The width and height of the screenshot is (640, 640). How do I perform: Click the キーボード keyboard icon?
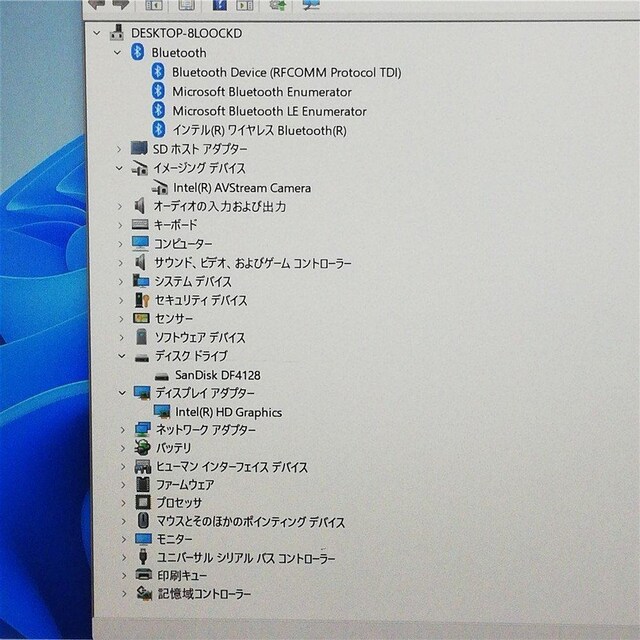point(140,224)
